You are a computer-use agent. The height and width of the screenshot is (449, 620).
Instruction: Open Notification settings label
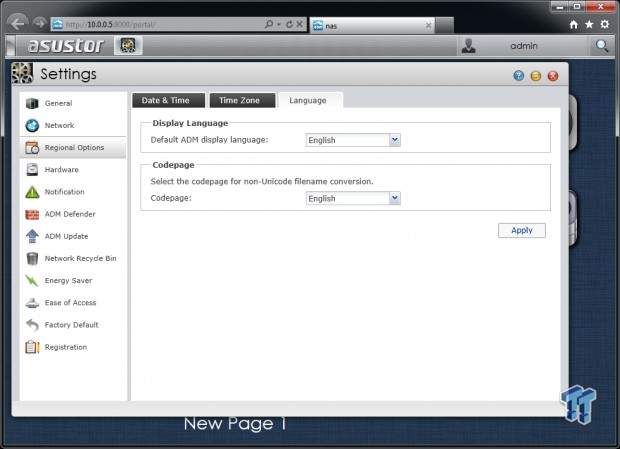pos(64,192)
